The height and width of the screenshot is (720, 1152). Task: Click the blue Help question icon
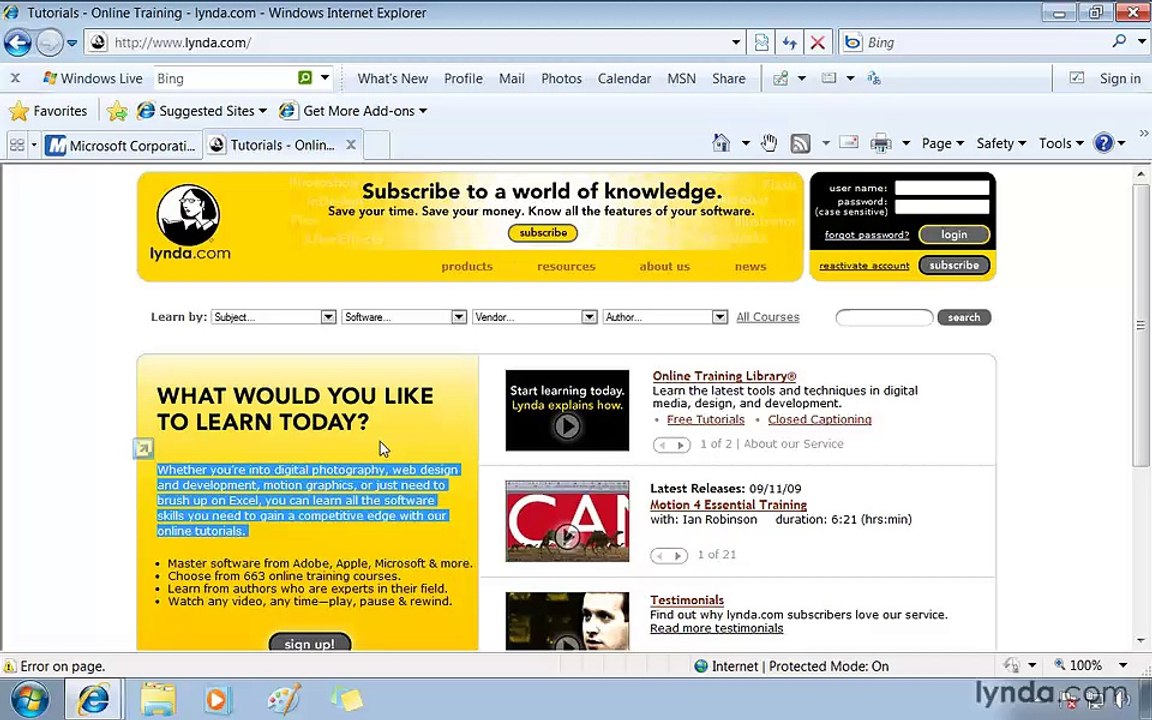pyautogui.click(x=1103, y=143)
